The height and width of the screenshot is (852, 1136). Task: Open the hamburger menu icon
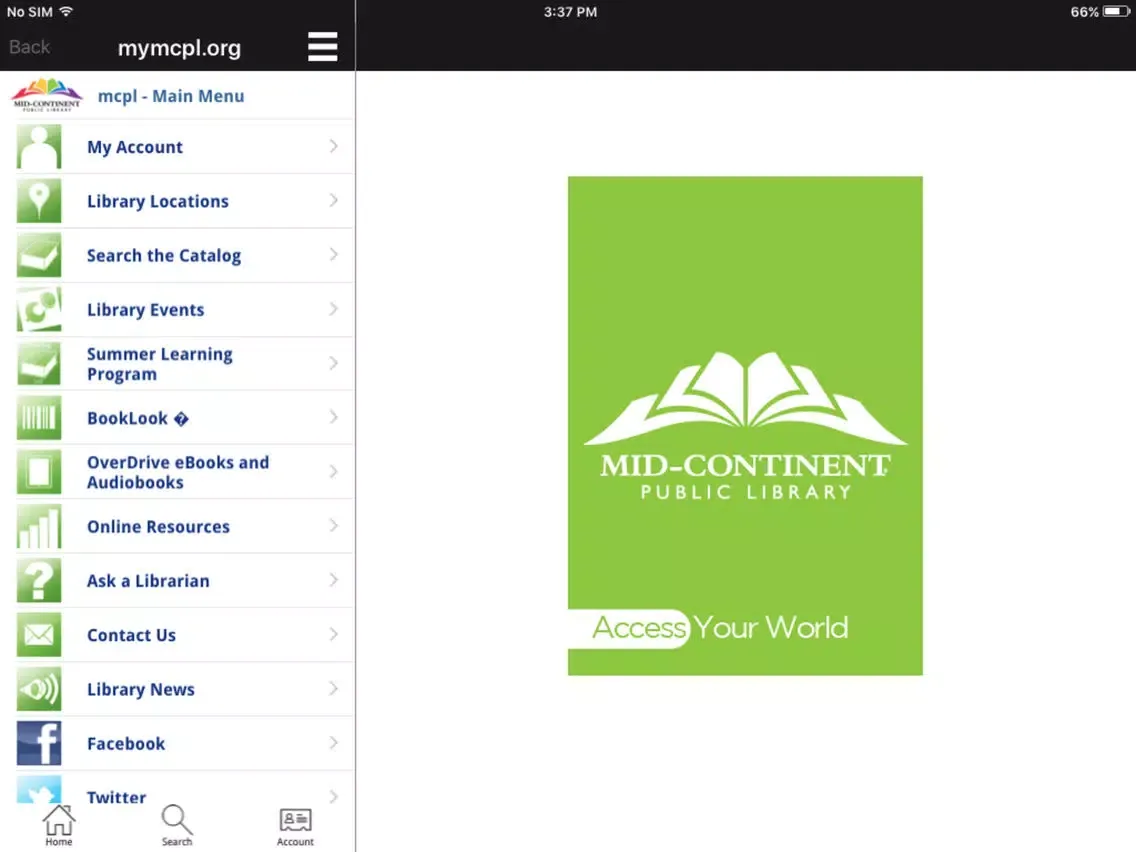point(322,47)
